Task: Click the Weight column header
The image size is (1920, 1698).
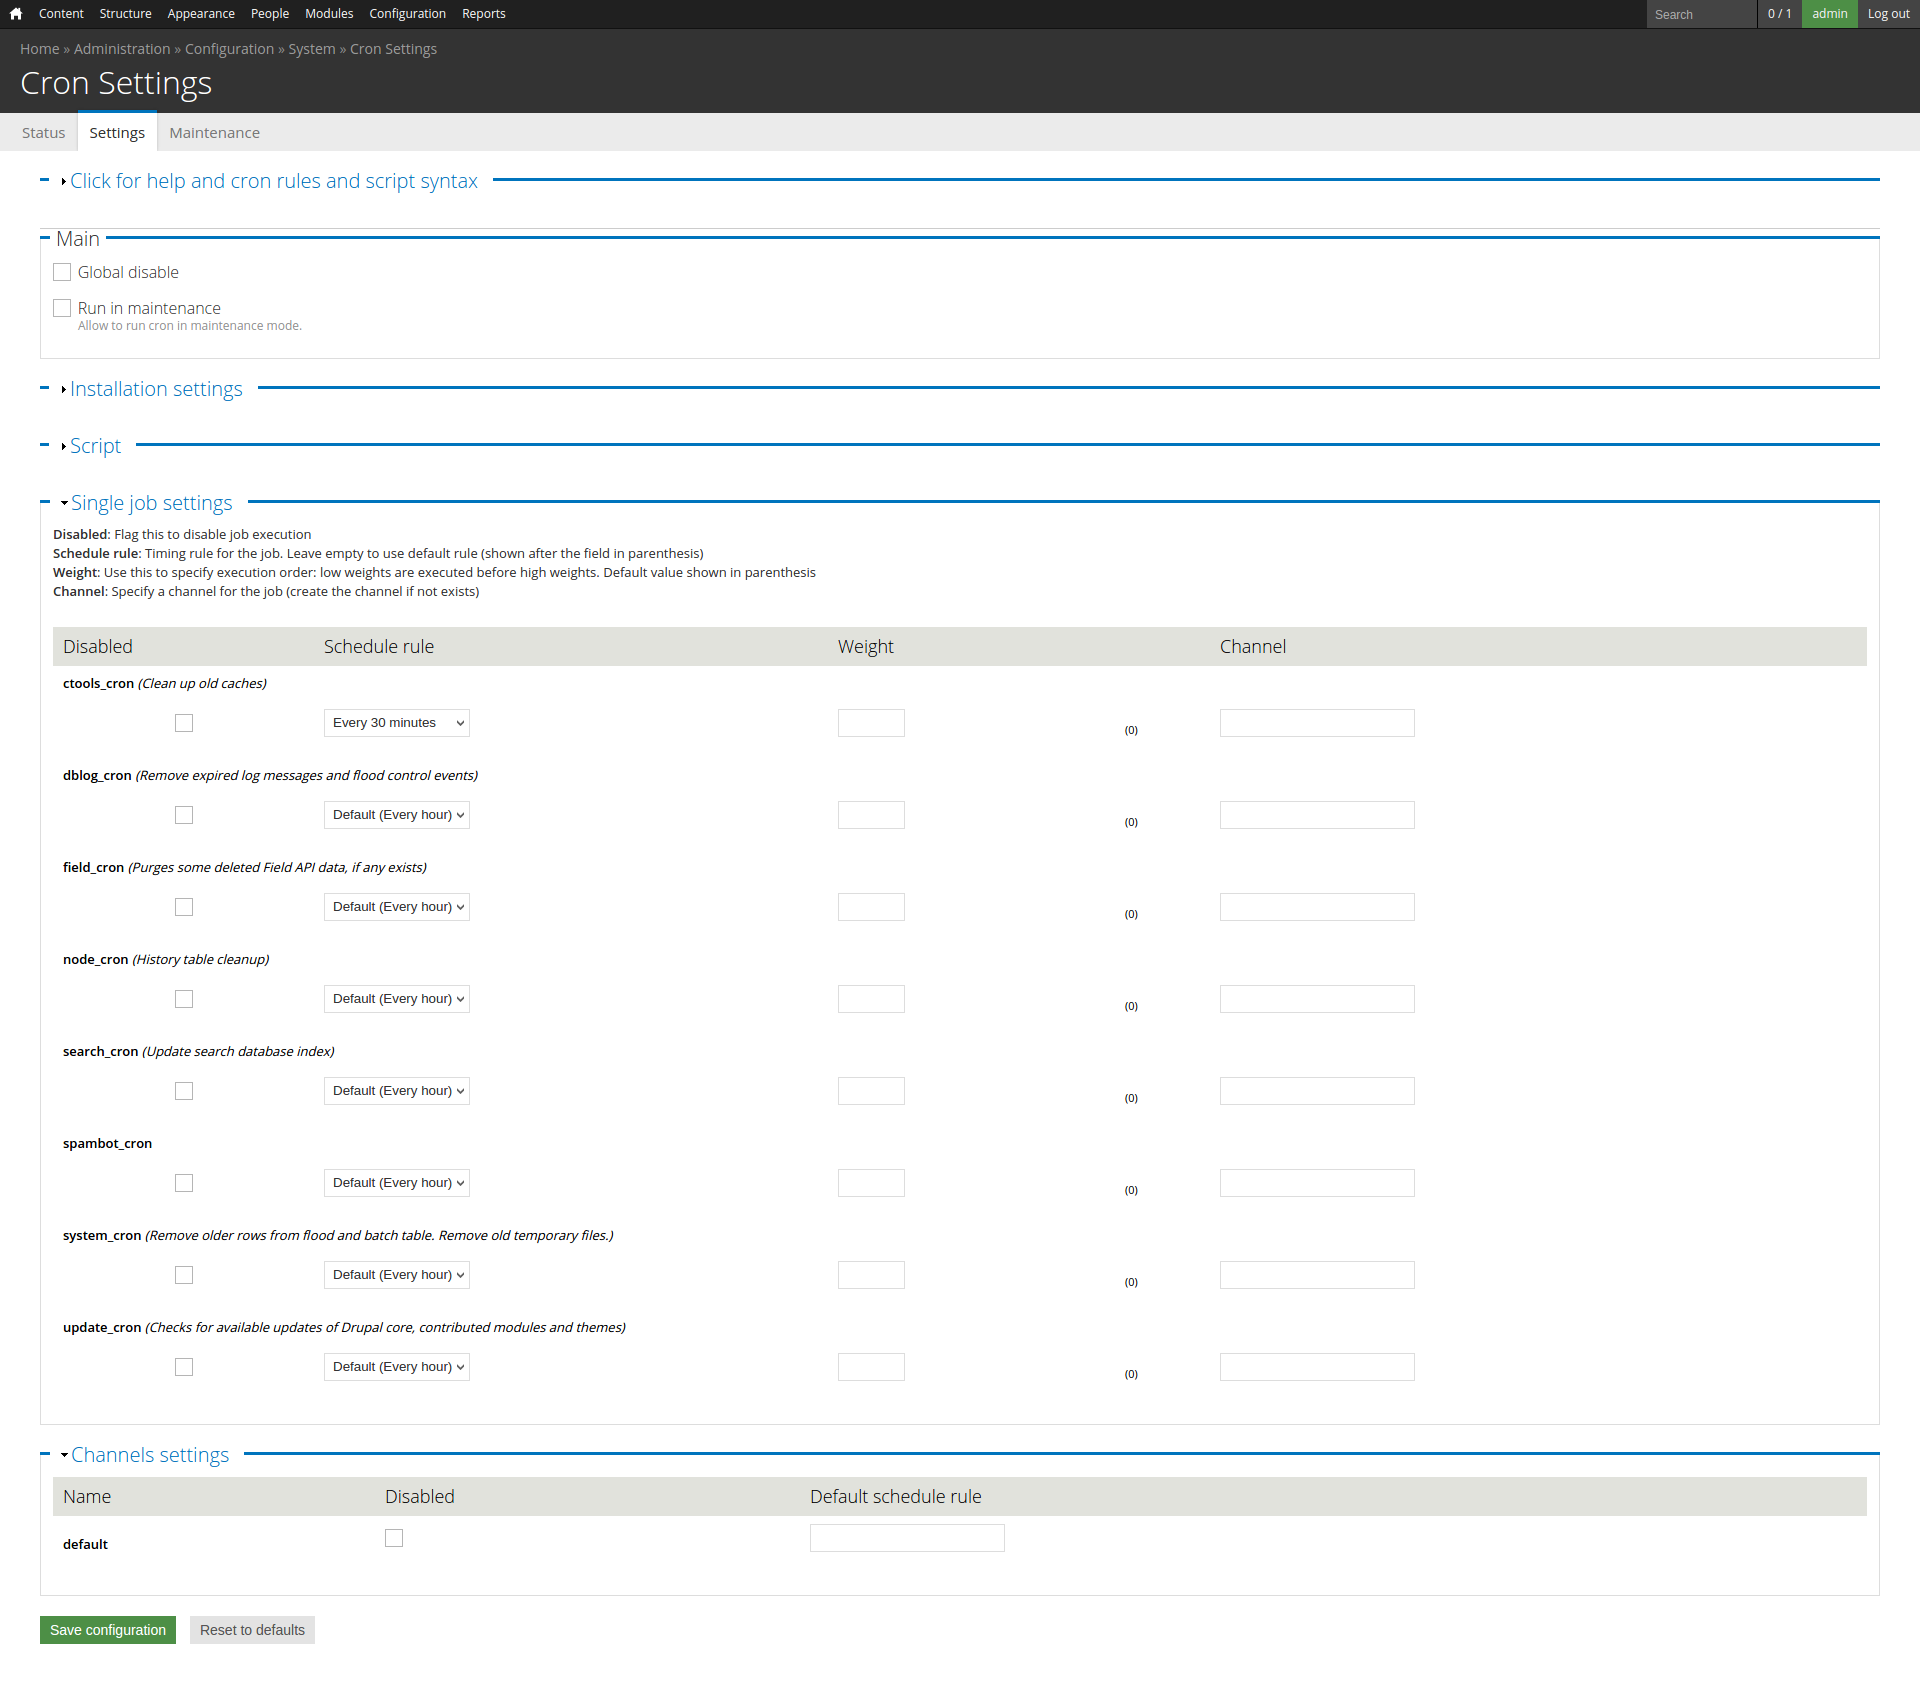Action: (866, 647)
